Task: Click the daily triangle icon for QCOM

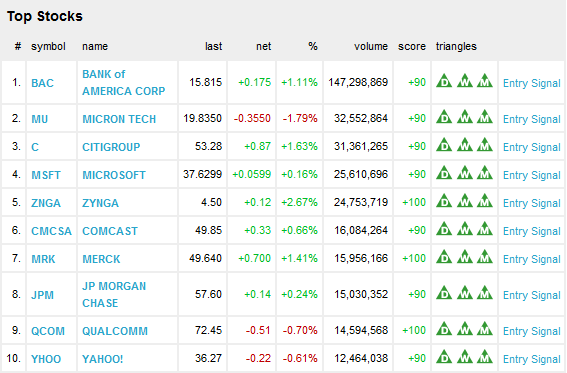Action: click(444, 329)
